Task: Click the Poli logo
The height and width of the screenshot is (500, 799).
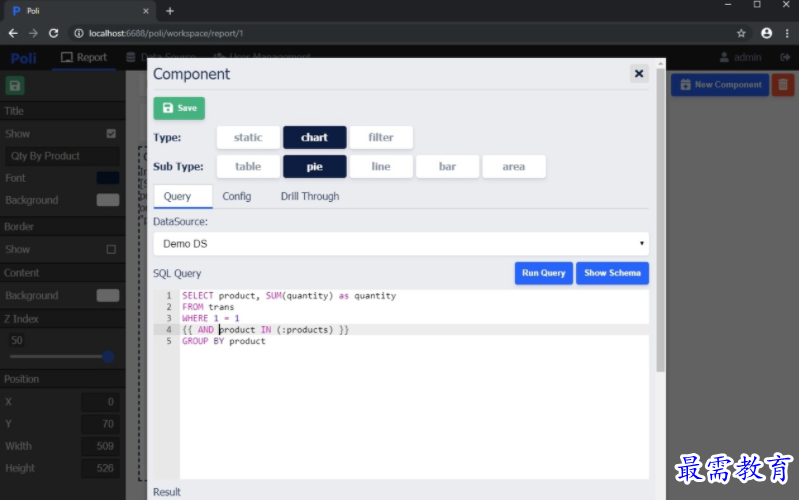Action: [23, 58]
